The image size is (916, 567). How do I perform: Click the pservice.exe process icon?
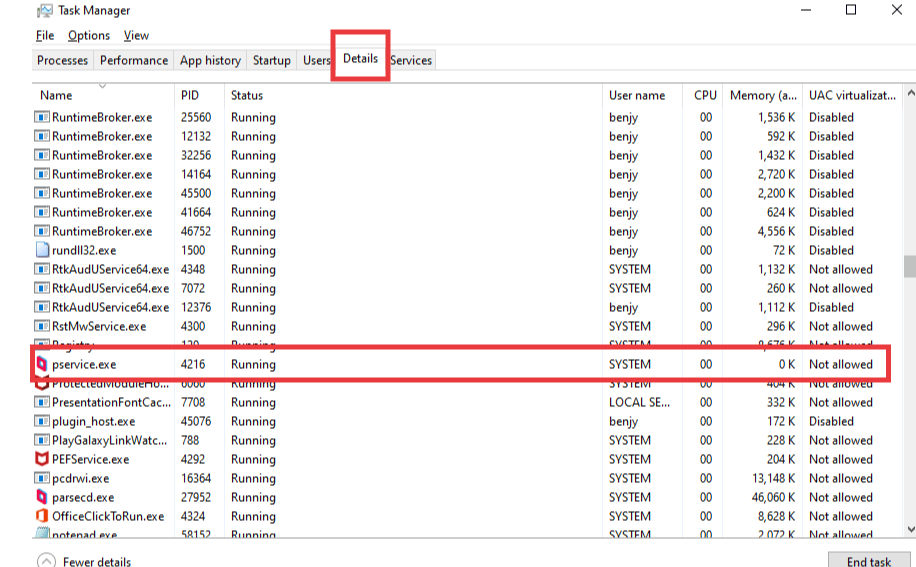(42, 364)
